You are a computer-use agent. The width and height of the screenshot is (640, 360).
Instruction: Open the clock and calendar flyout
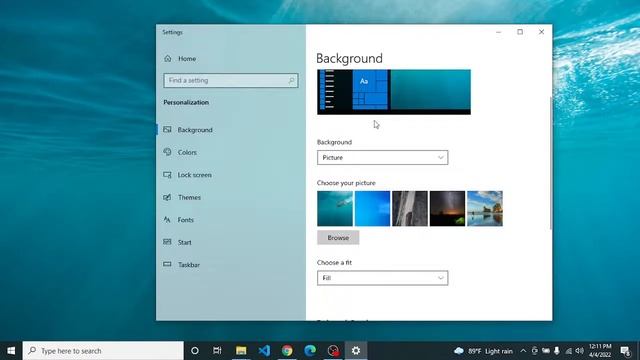(600, 351)
